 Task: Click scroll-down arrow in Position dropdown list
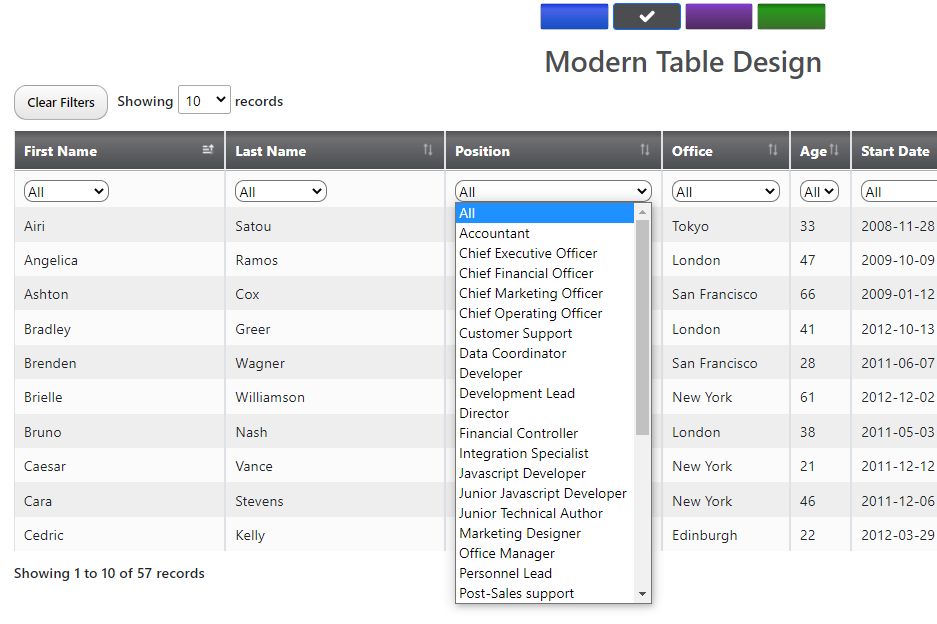click(643, 594)
